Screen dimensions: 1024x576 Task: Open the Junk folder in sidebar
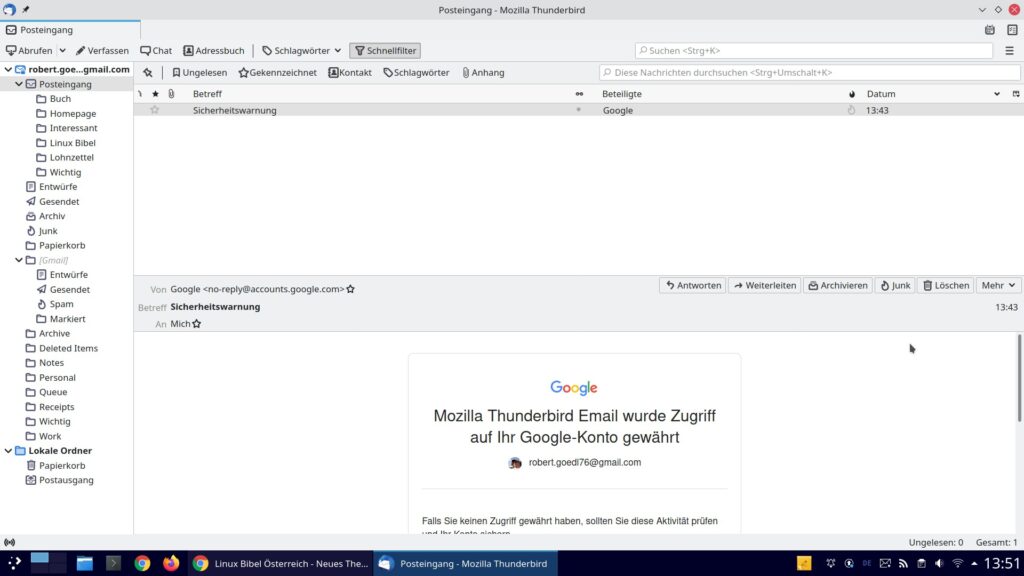(x=48, y=231)
